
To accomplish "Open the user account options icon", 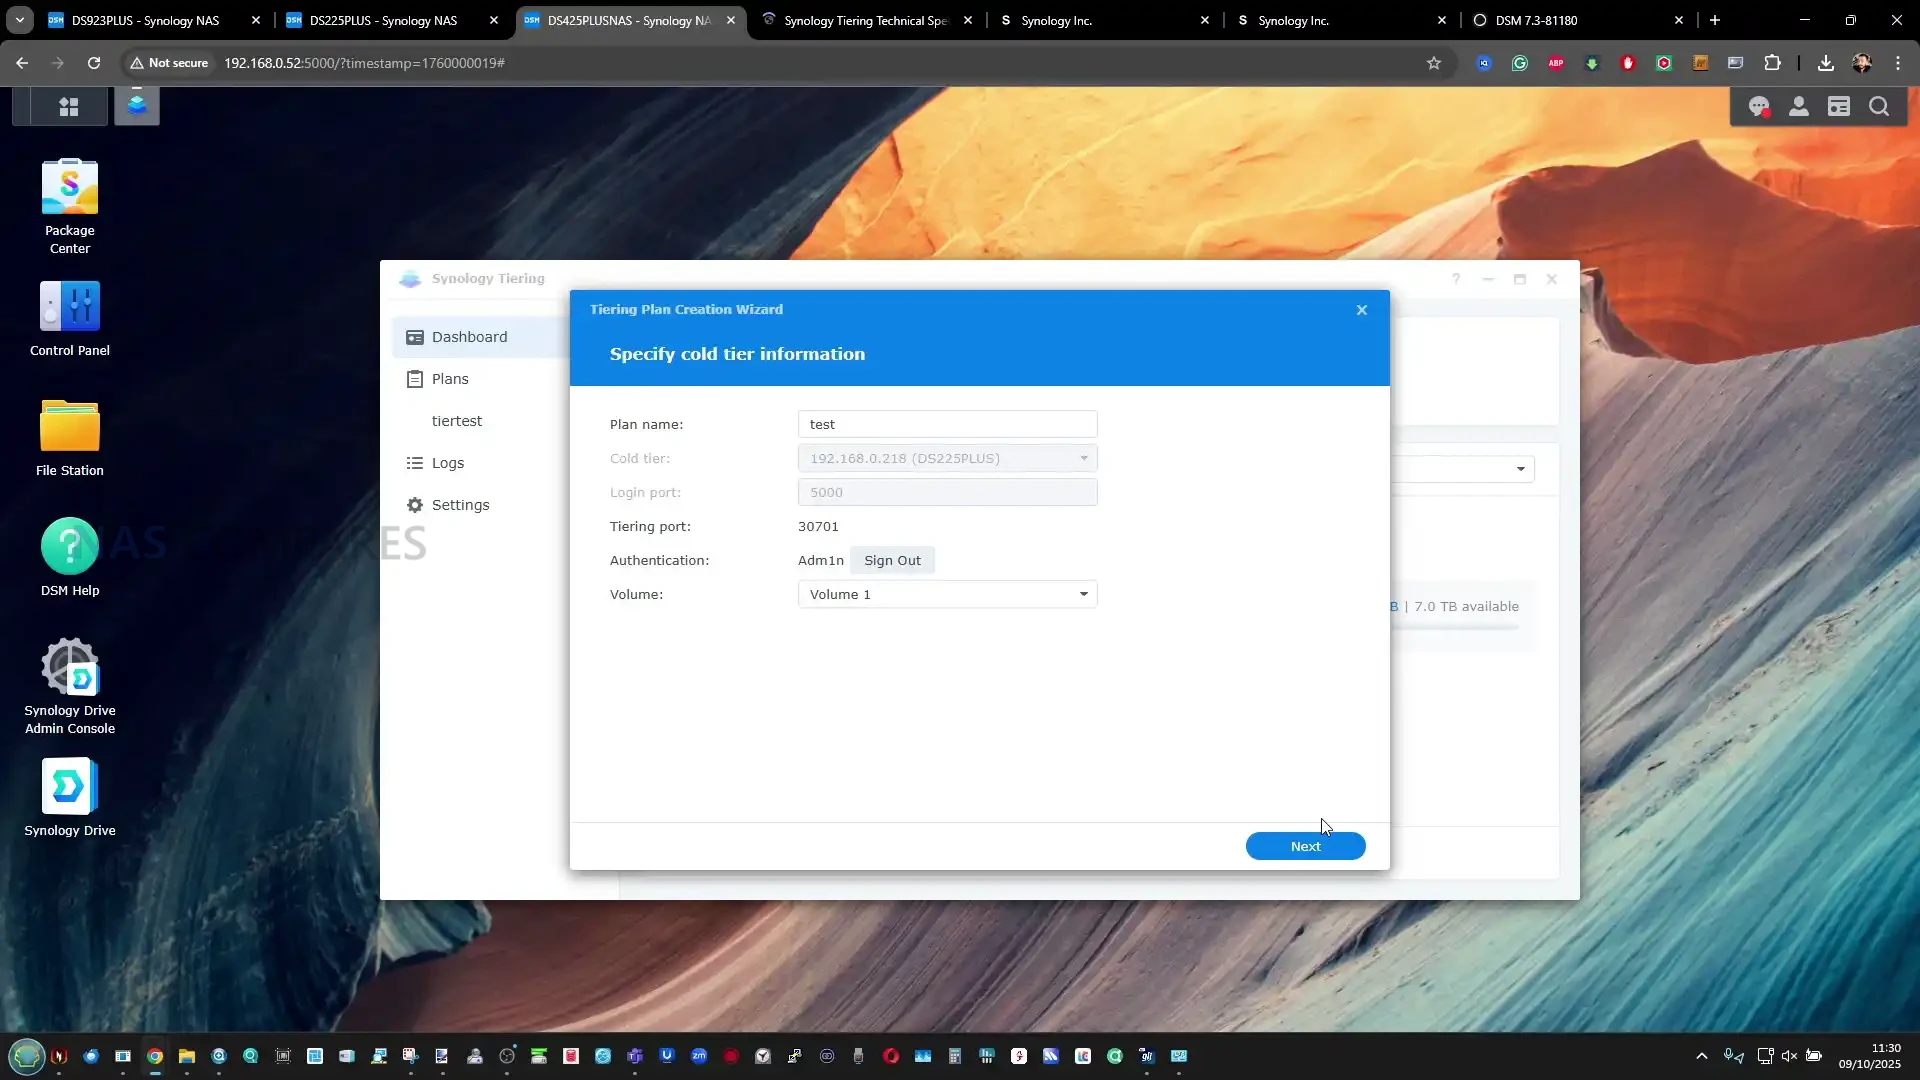I will (1798, 107).
